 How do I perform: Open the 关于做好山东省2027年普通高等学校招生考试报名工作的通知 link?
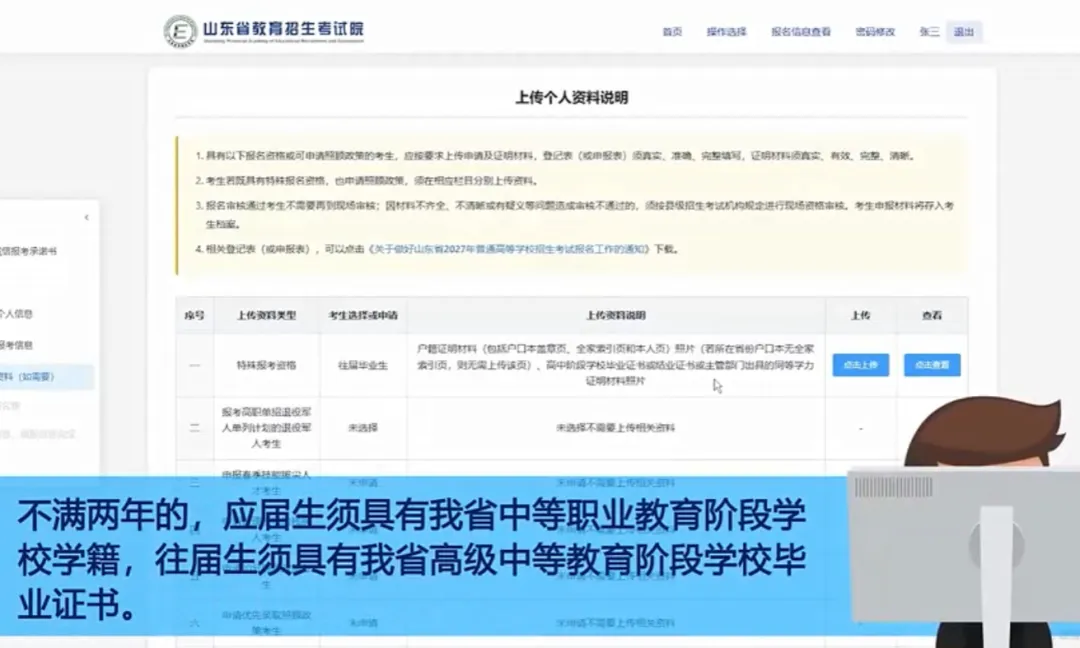(x=508, y=249)
